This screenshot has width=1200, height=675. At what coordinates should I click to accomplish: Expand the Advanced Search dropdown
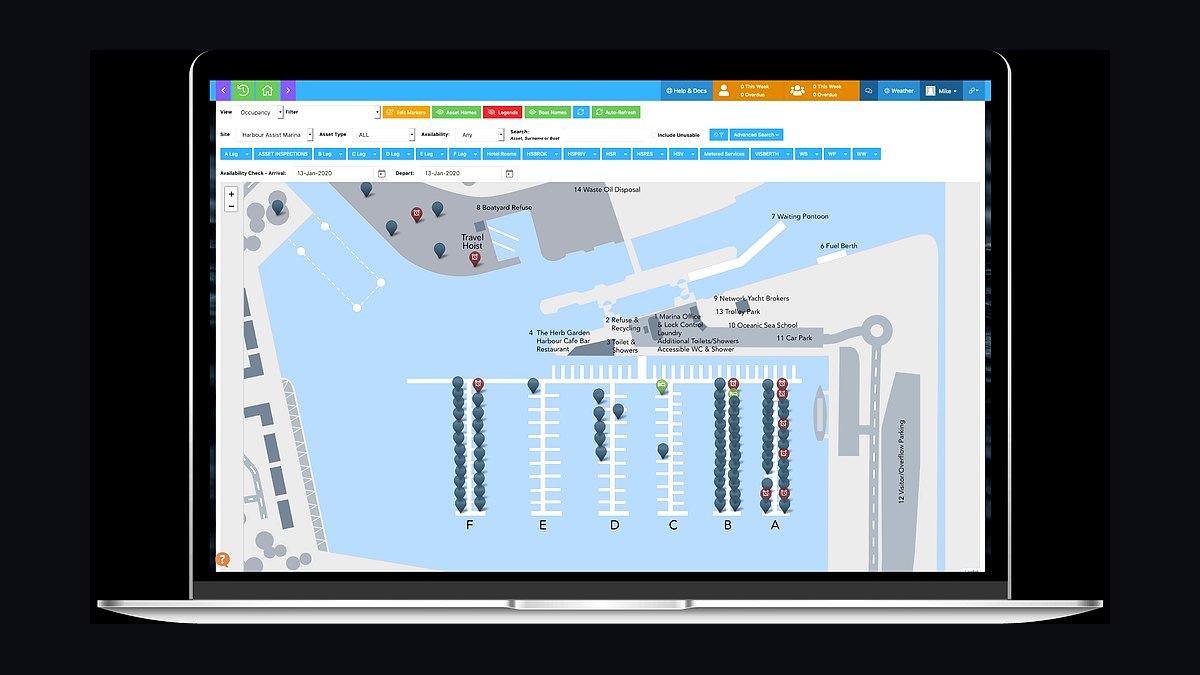(x=756, y=134)
